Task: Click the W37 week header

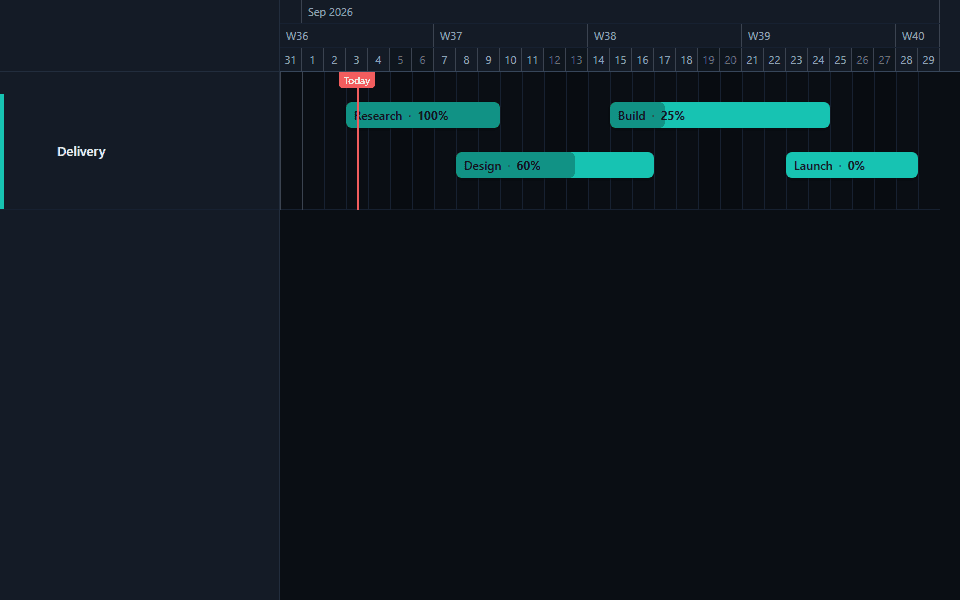Action: pyautogui.click(x=511, y=36)
